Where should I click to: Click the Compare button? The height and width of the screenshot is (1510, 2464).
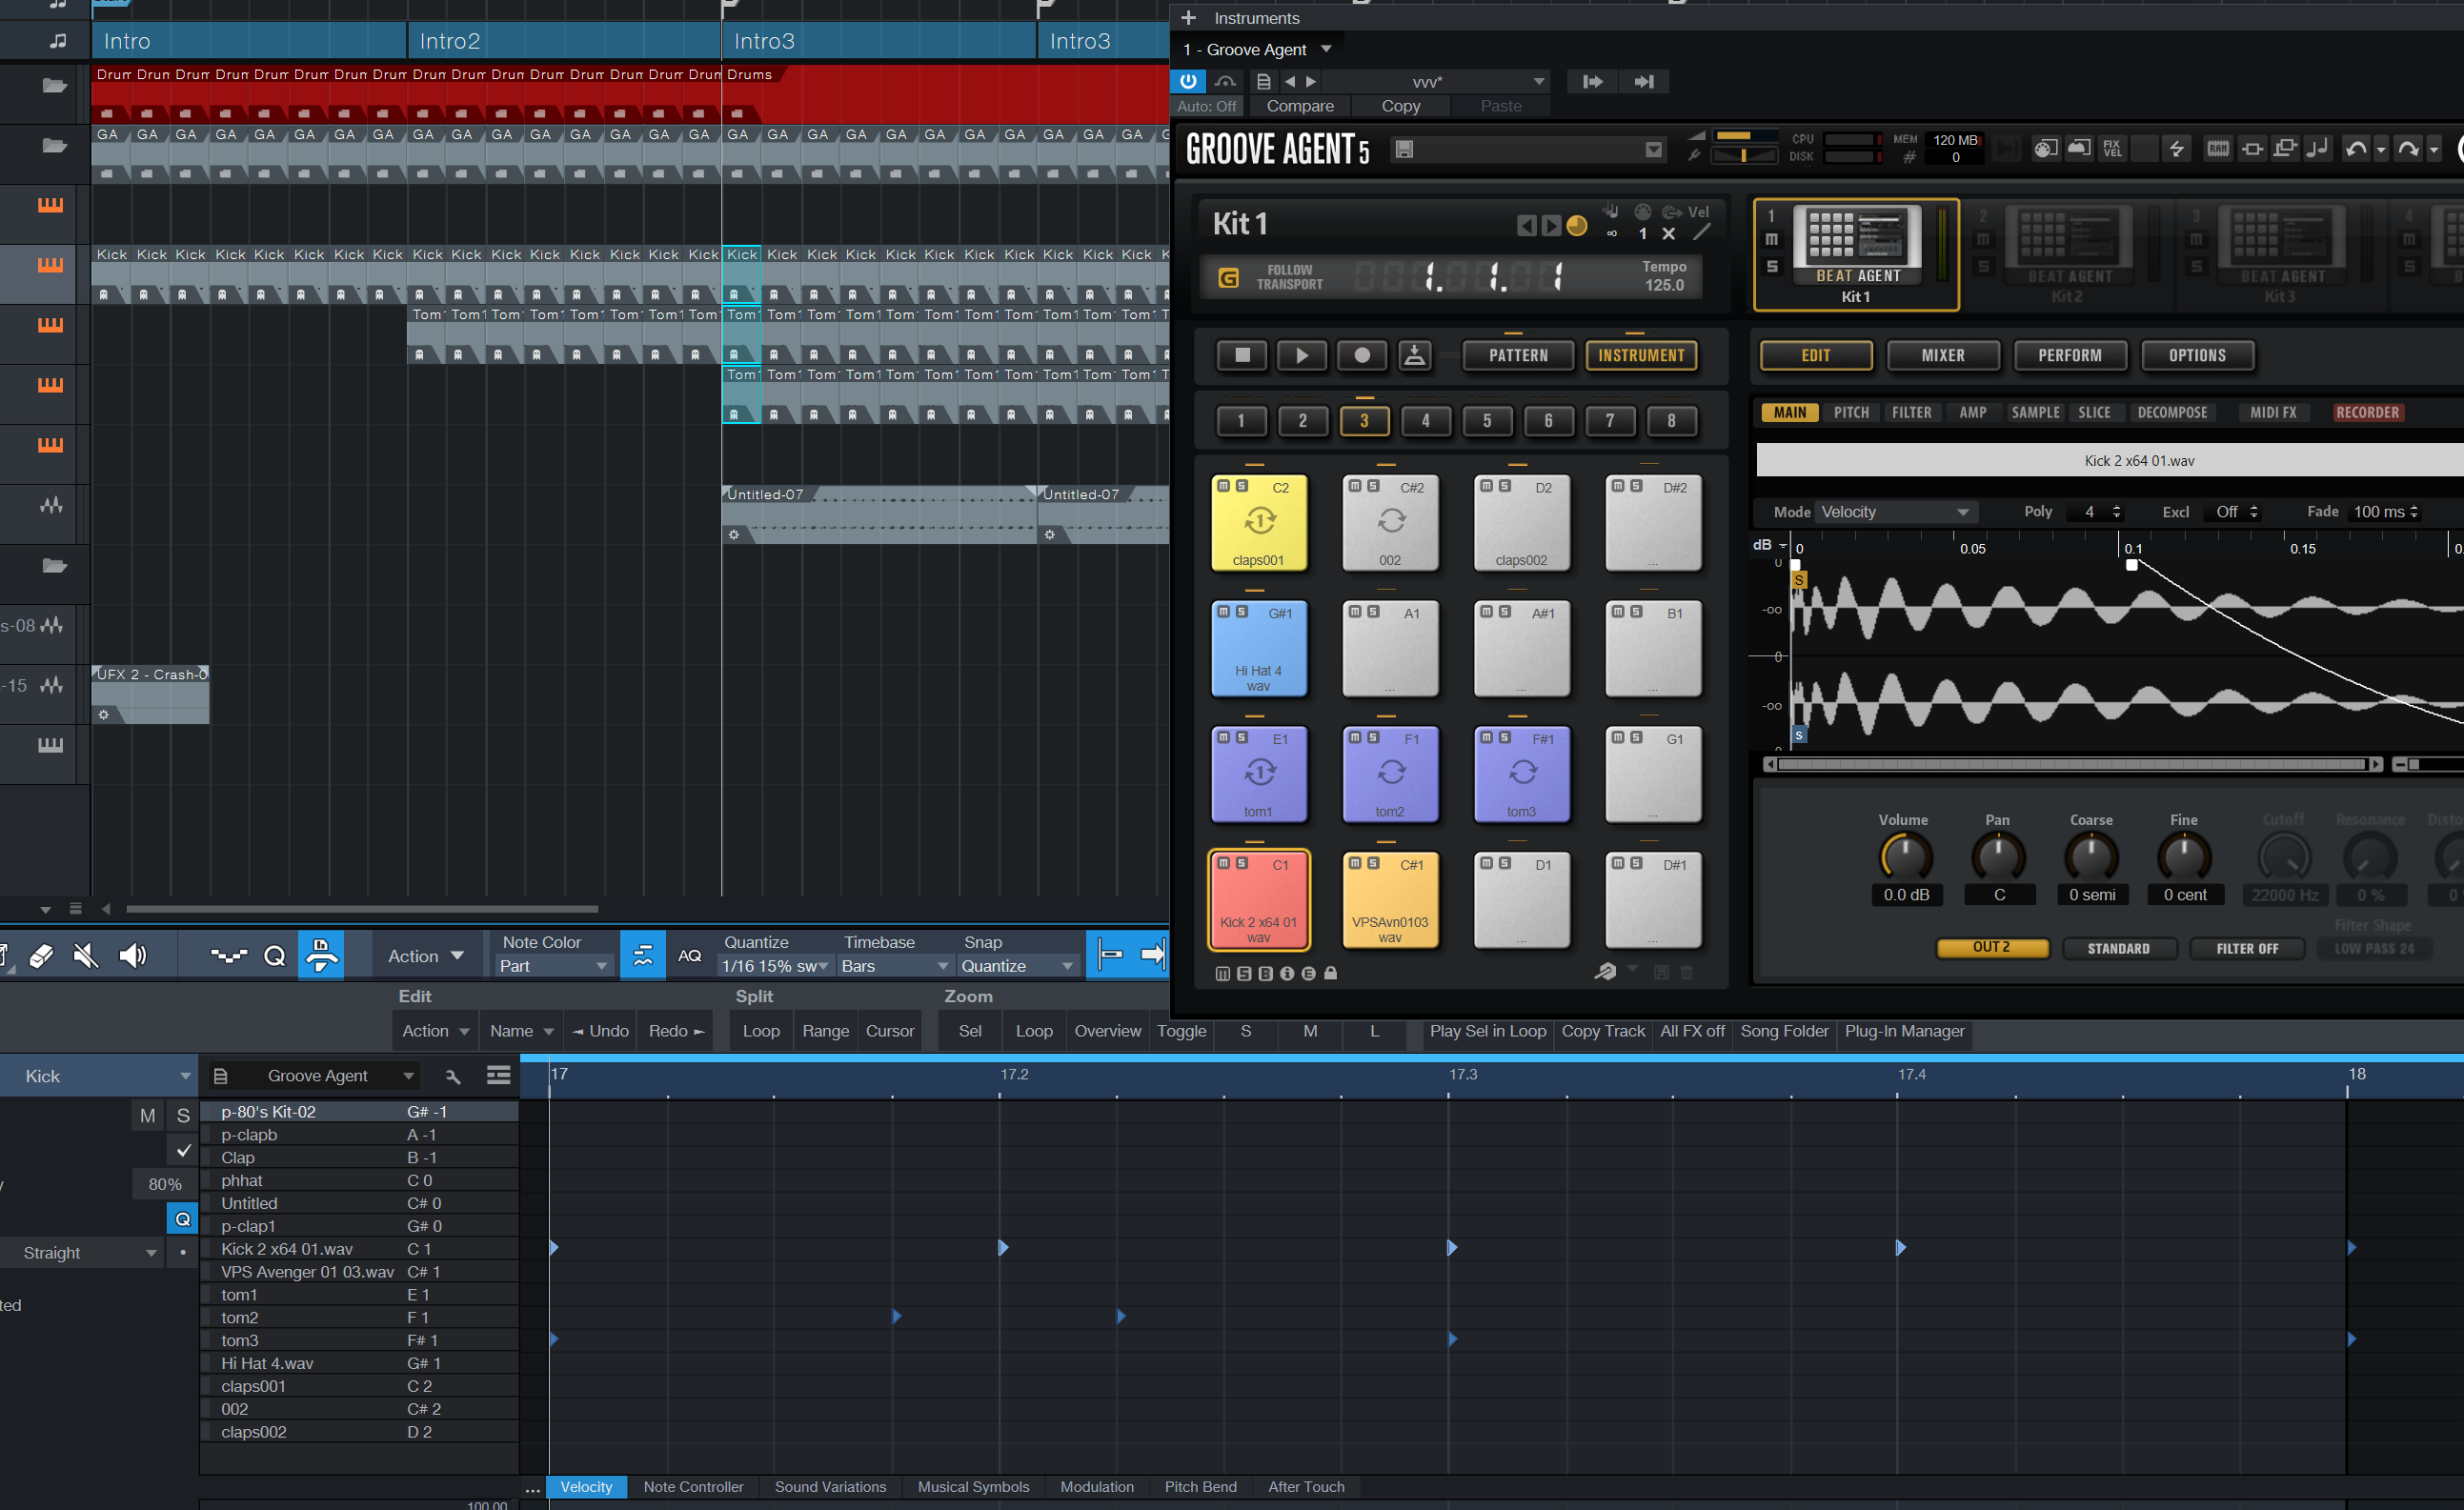click(x=1300, y=106)
